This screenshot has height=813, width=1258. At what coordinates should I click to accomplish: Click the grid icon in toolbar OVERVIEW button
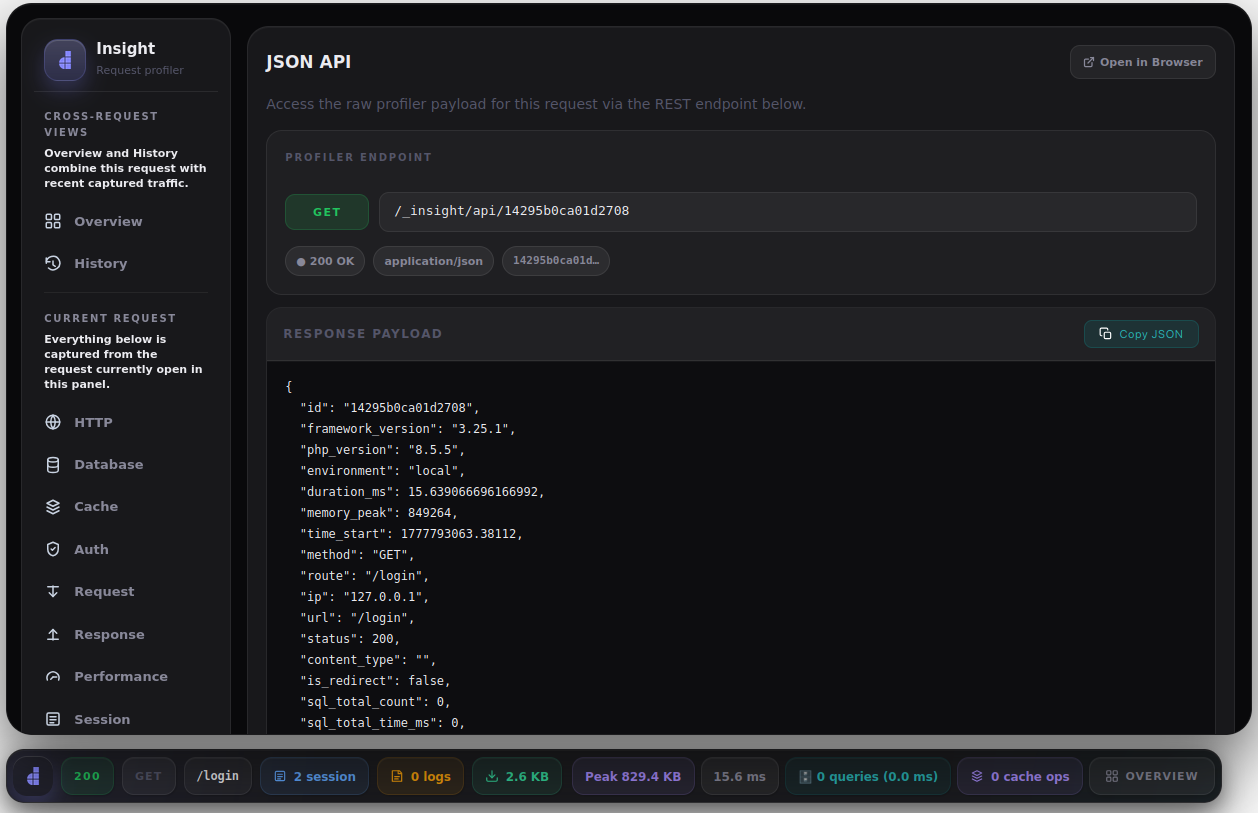tap(1112, 776)
